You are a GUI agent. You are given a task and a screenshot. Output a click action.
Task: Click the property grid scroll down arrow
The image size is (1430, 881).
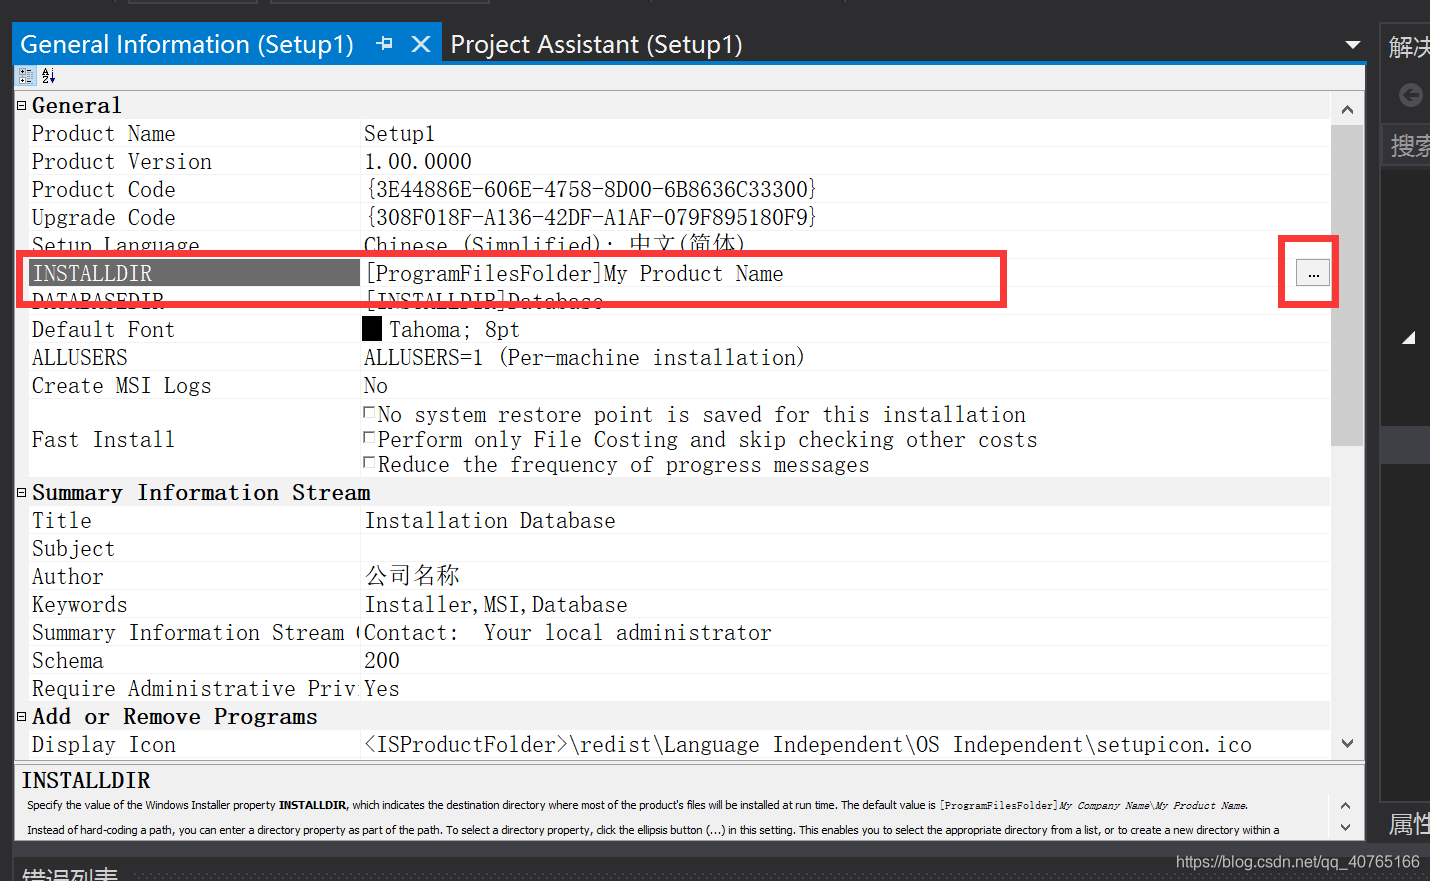tap(1347, 743)
